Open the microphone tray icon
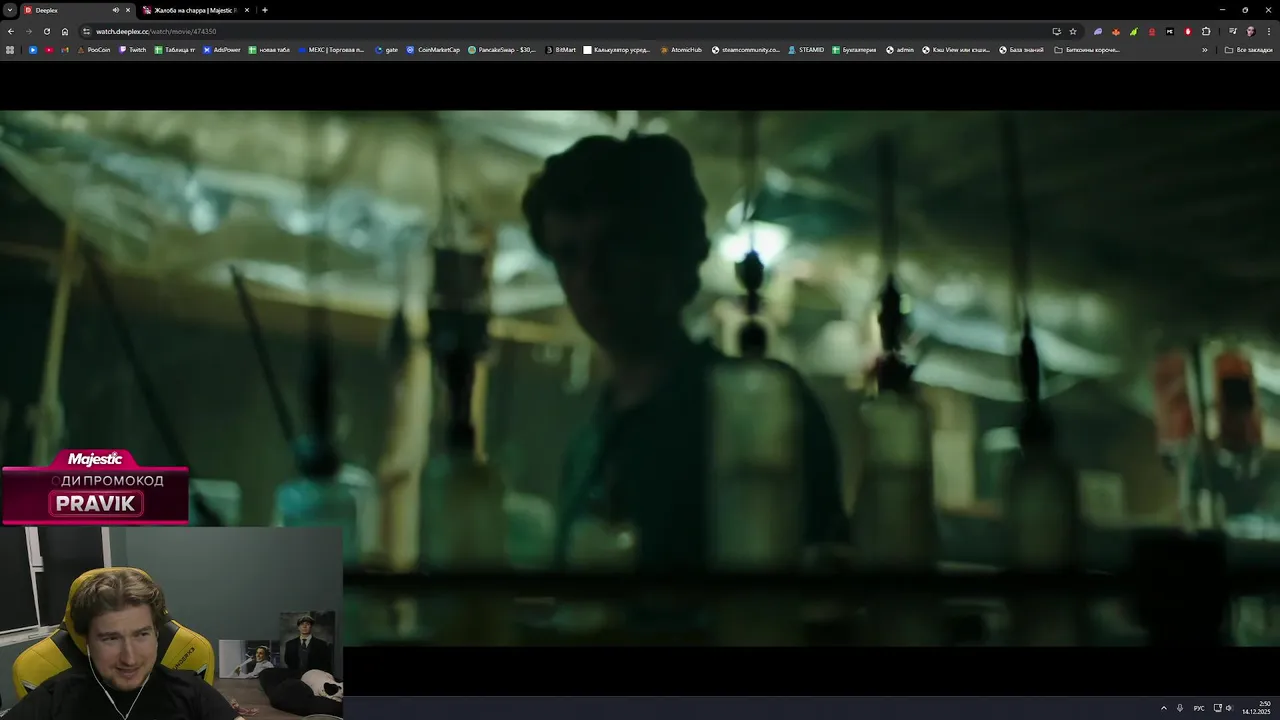 click(1180, 708)
